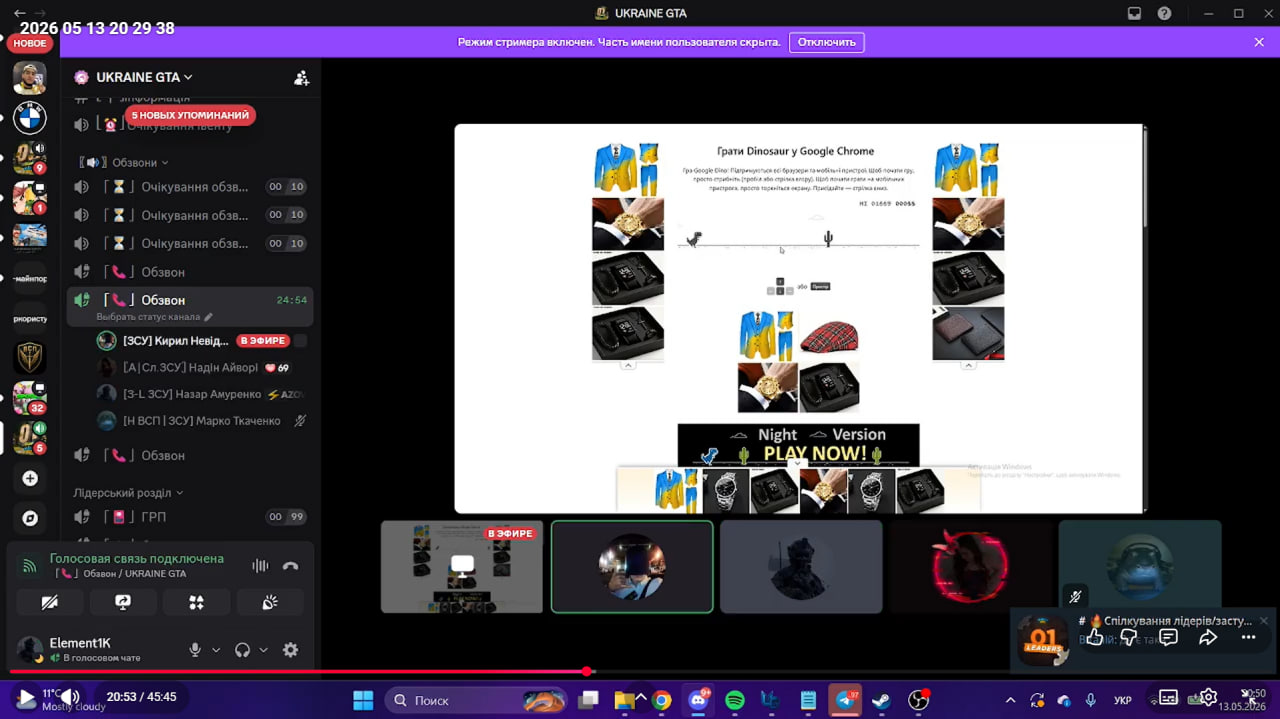Open Chrome from the taskbar

(662, 701)
